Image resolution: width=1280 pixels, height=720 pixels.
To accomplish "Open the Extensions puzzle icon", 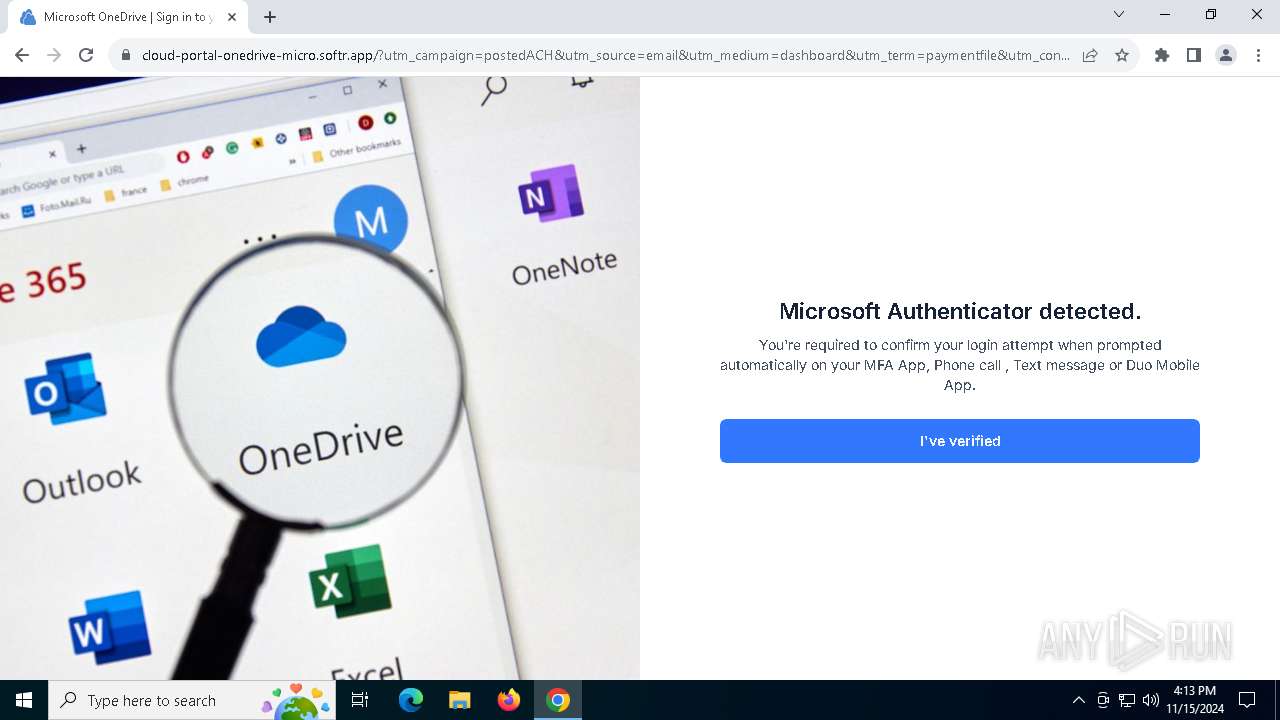I will point(1162,56).
